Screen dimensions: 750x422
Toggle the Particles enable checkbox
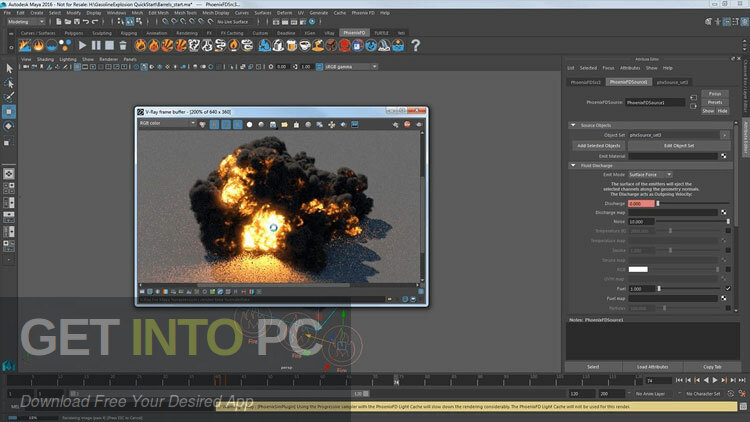(728, 308)
